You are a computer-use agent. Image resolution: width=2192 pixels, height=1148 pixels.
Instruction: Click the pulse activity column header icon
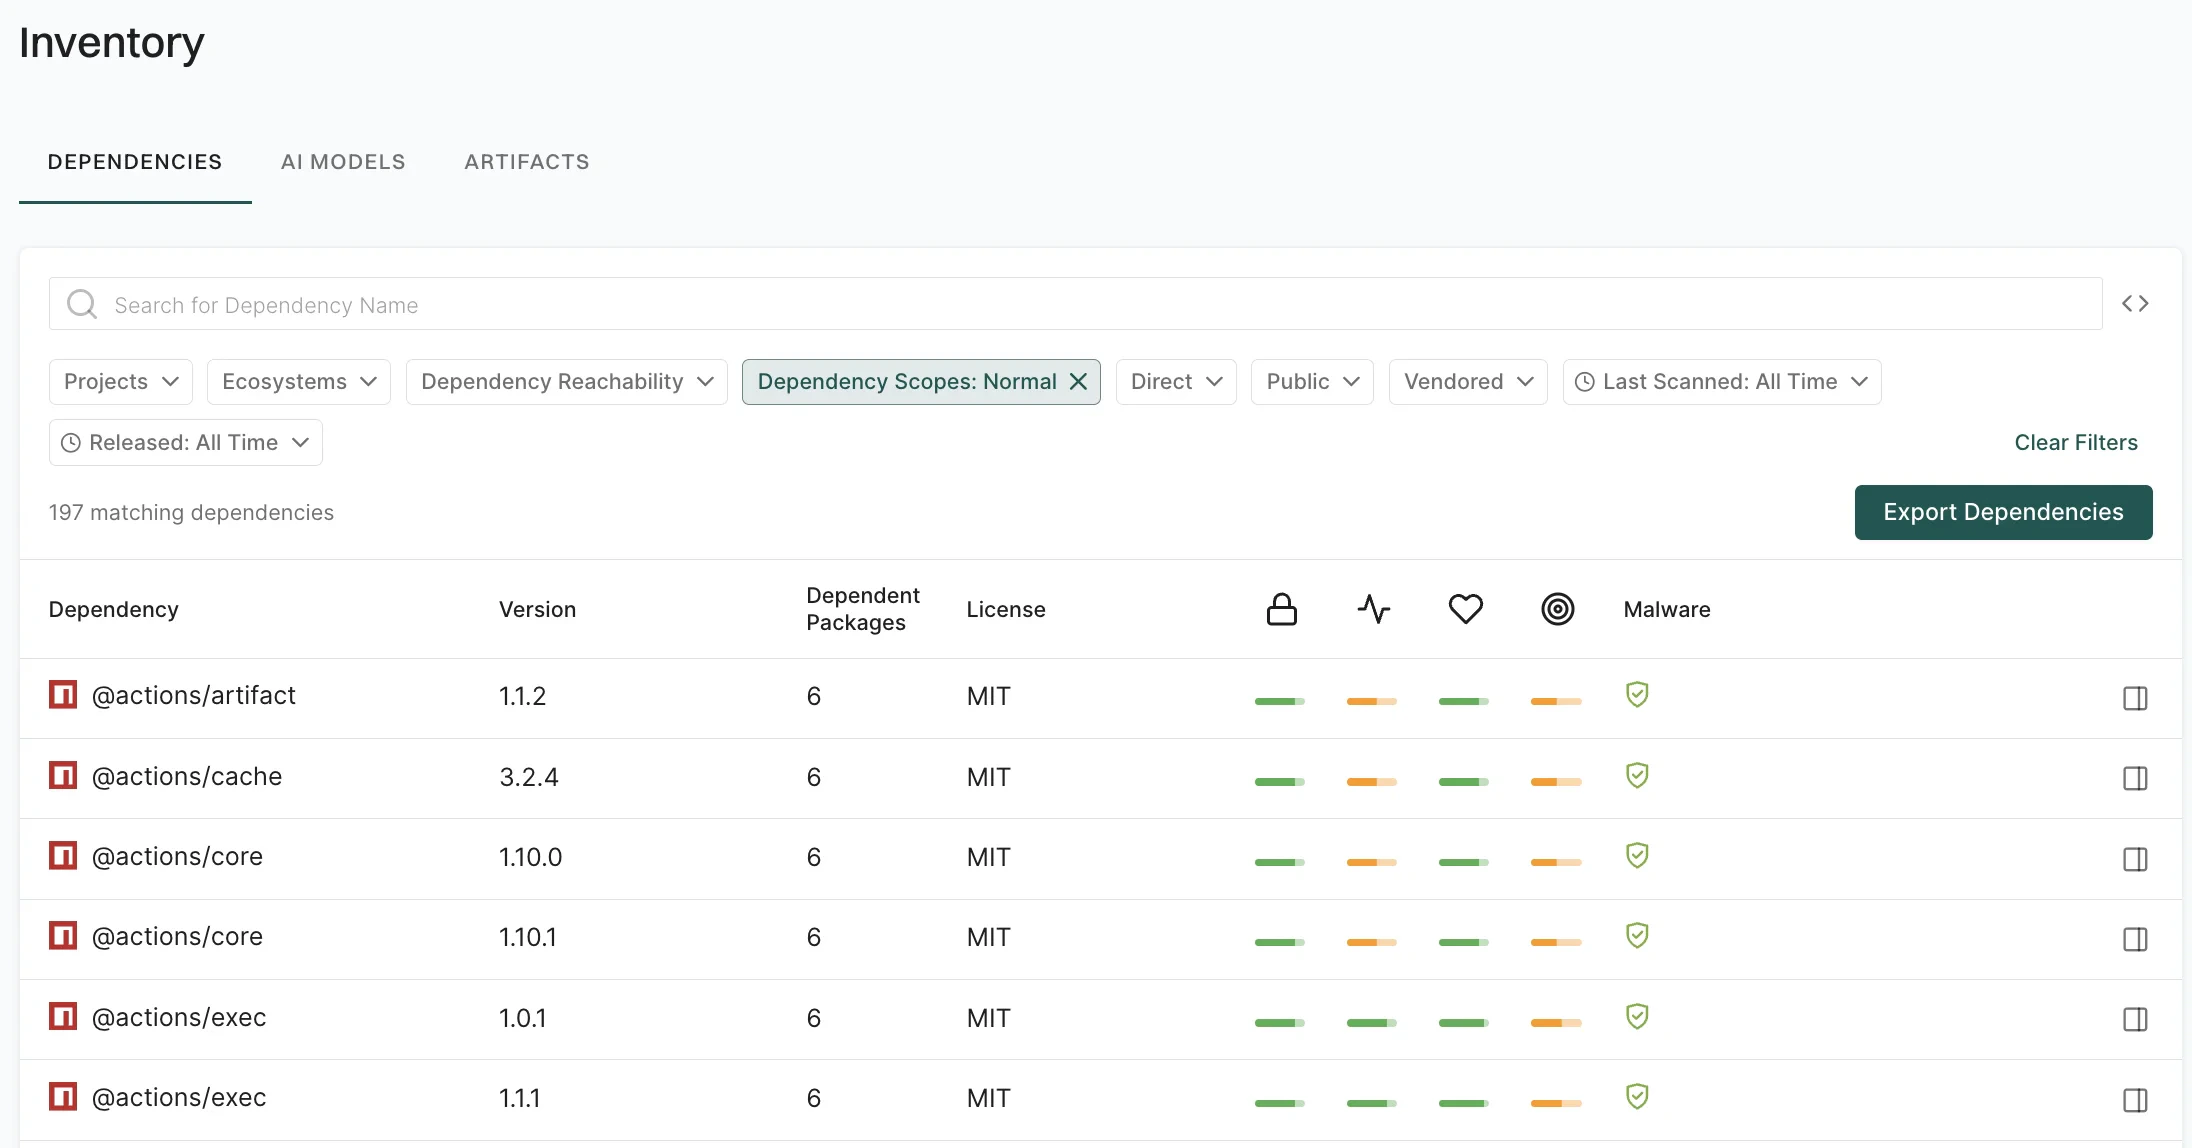tap(1373, 608)
